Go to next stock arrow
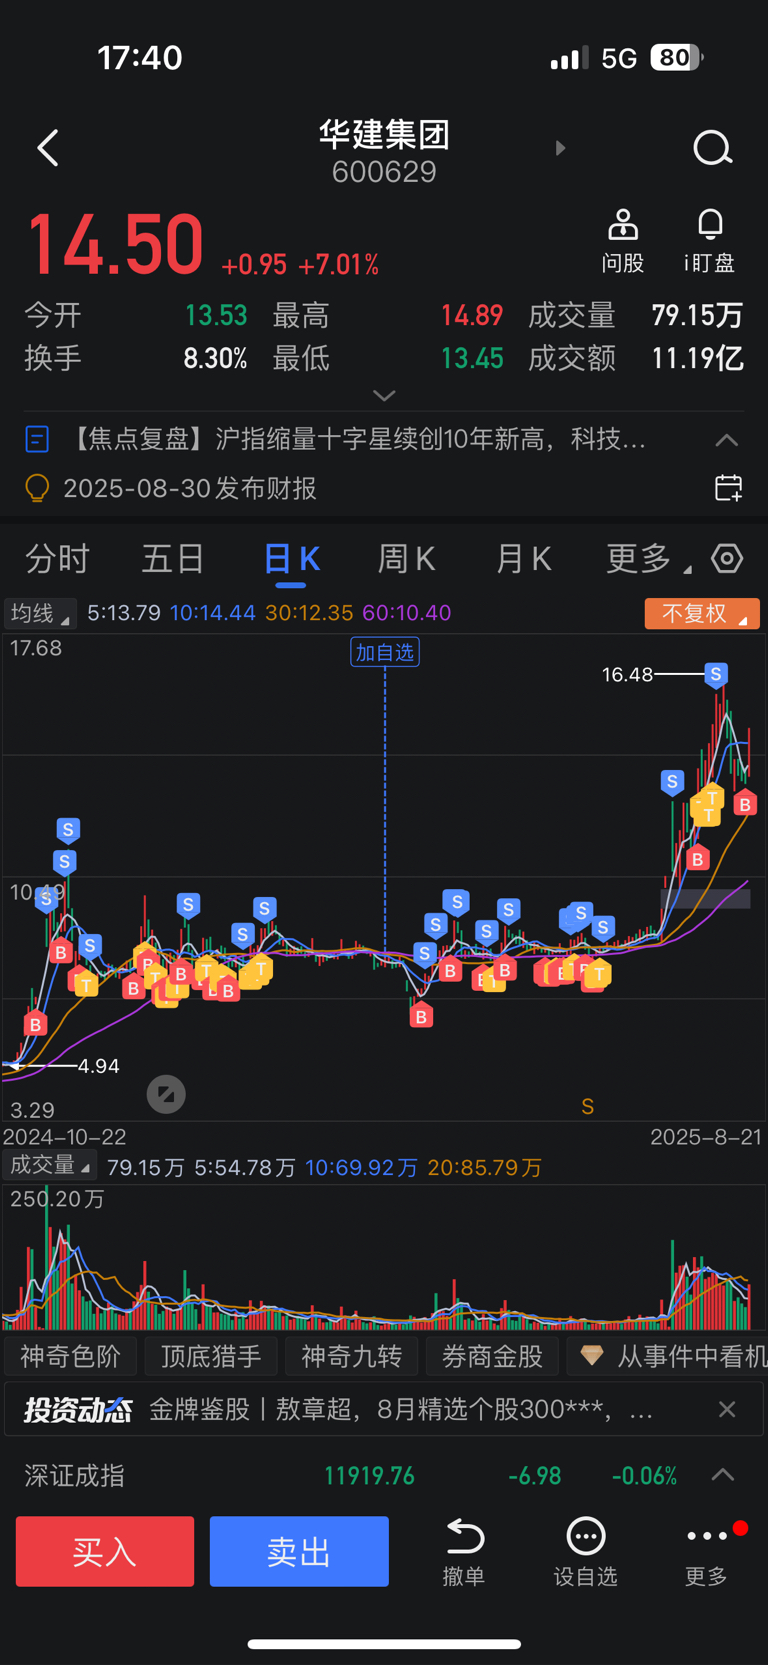 click(560, 148)
